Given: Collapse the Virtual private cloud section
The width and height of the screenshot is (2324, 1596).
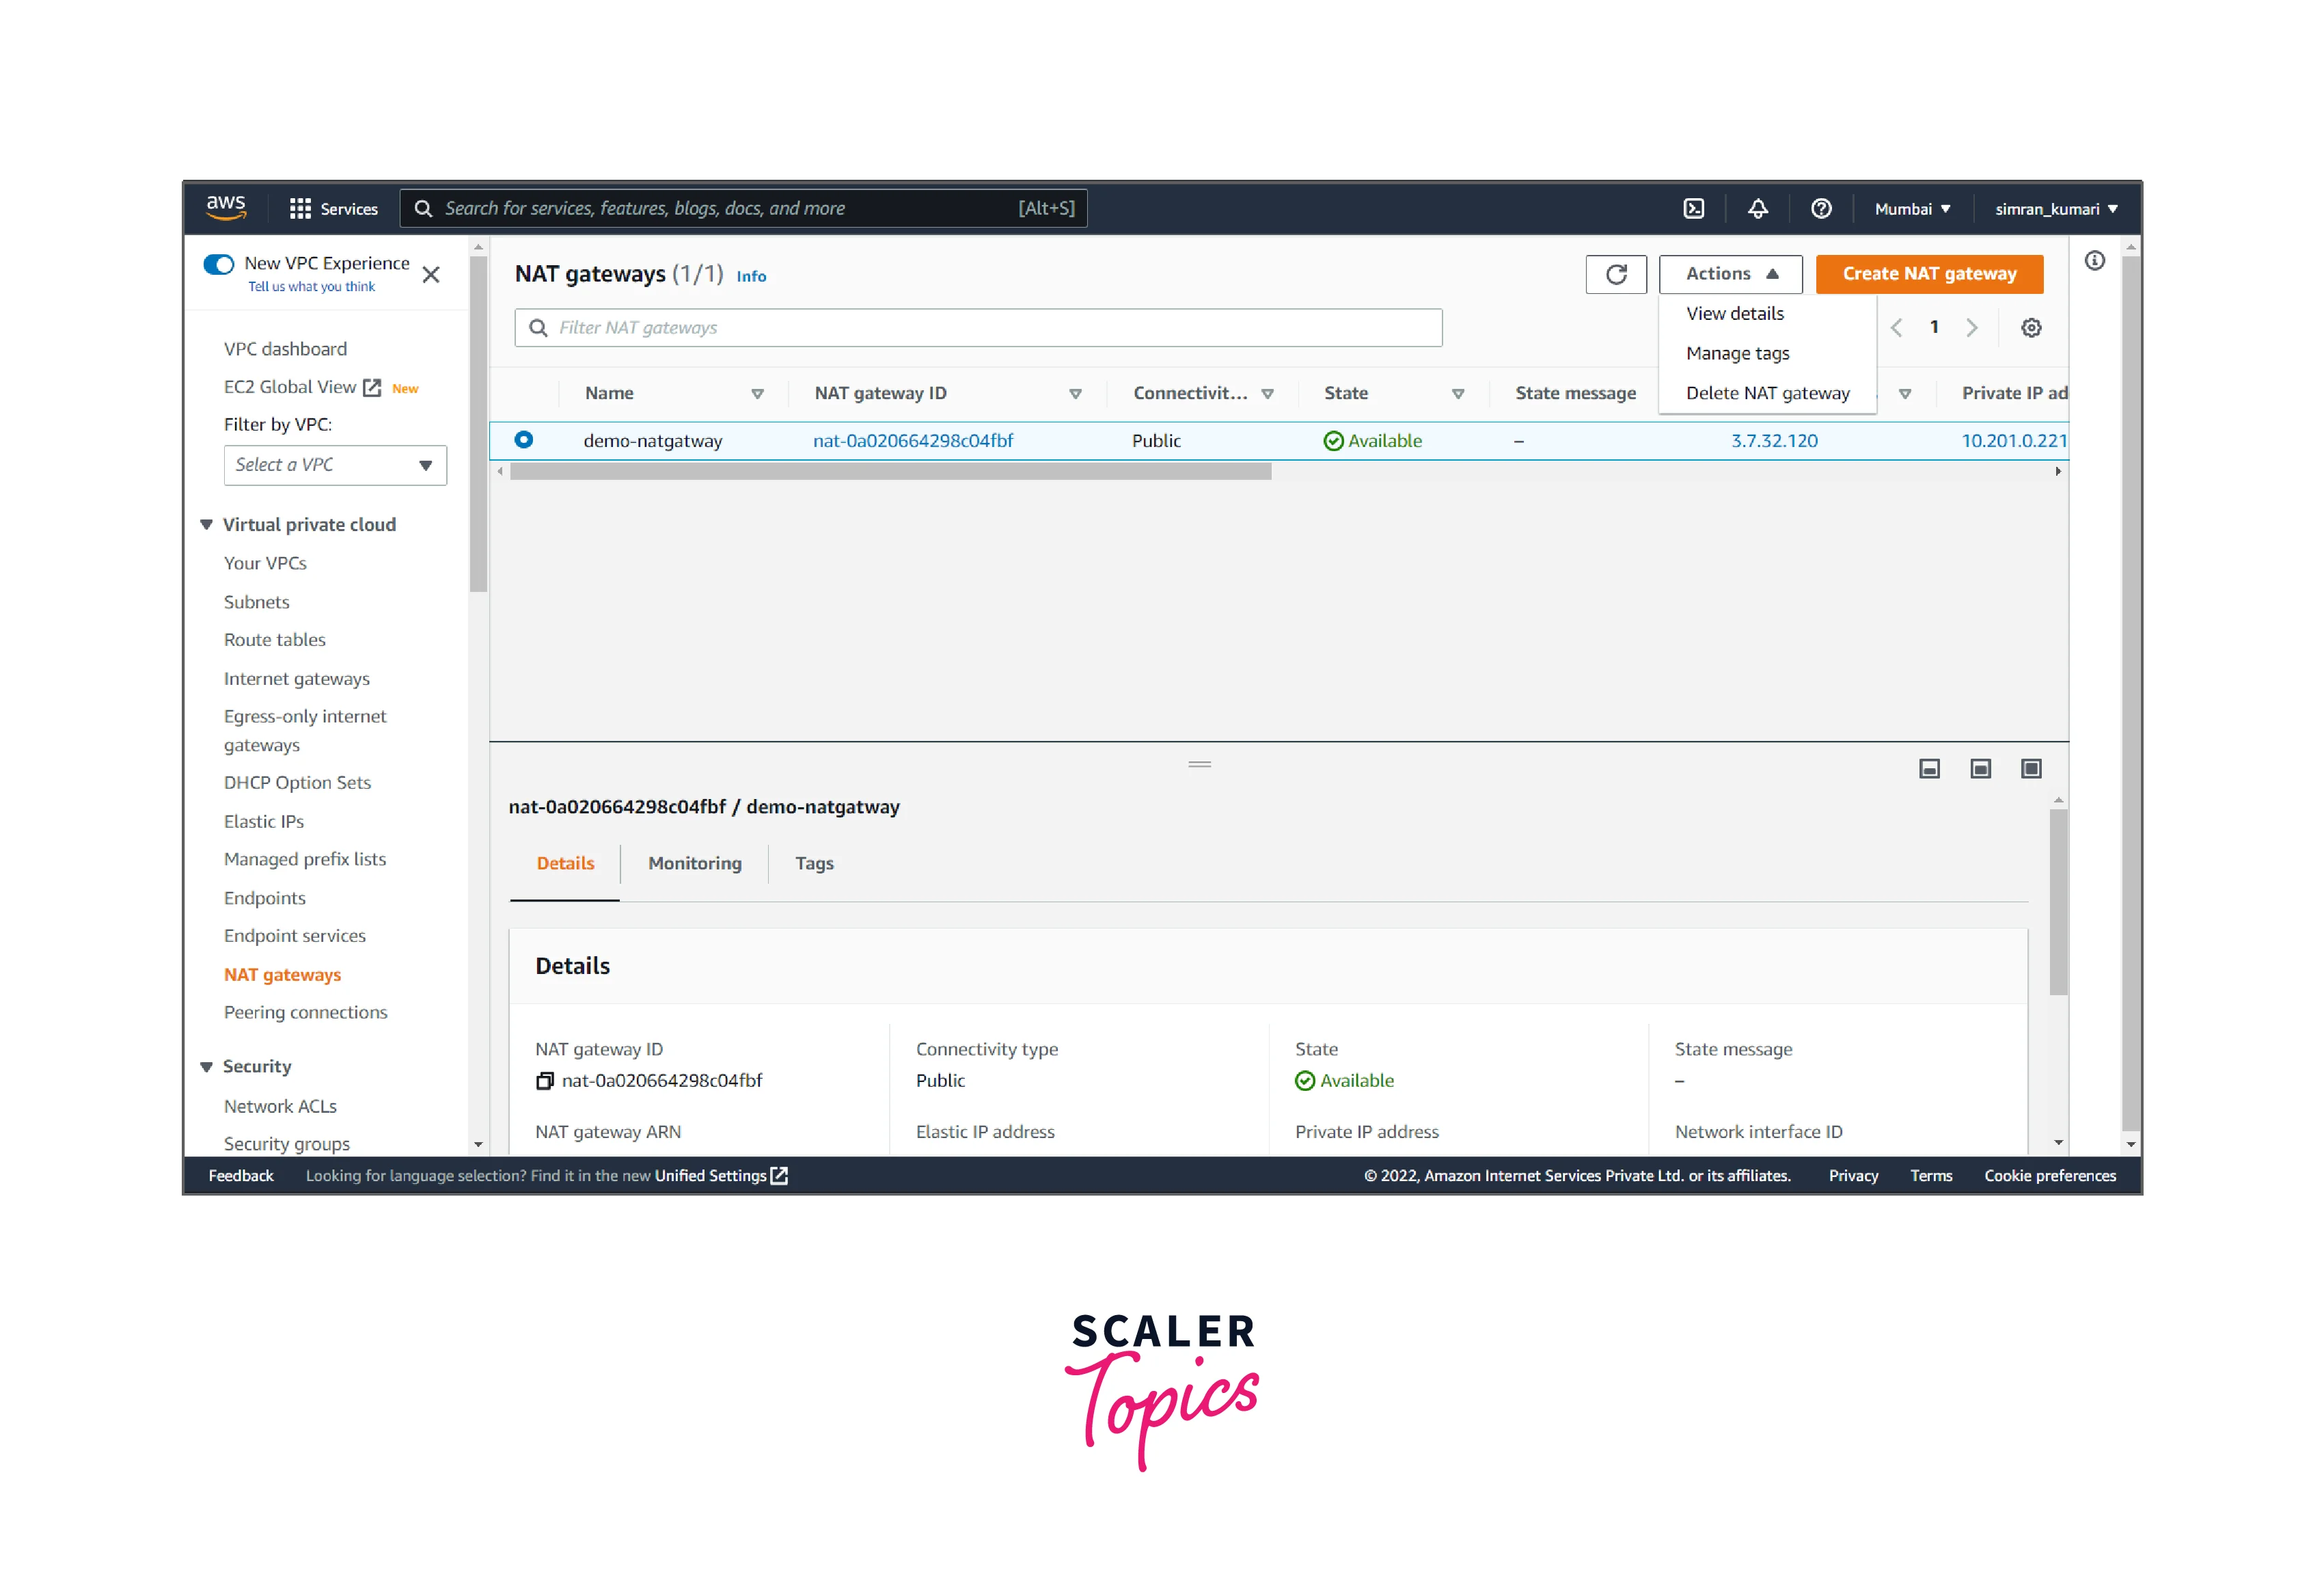Looking at the screenshot, I should point(207,525).
